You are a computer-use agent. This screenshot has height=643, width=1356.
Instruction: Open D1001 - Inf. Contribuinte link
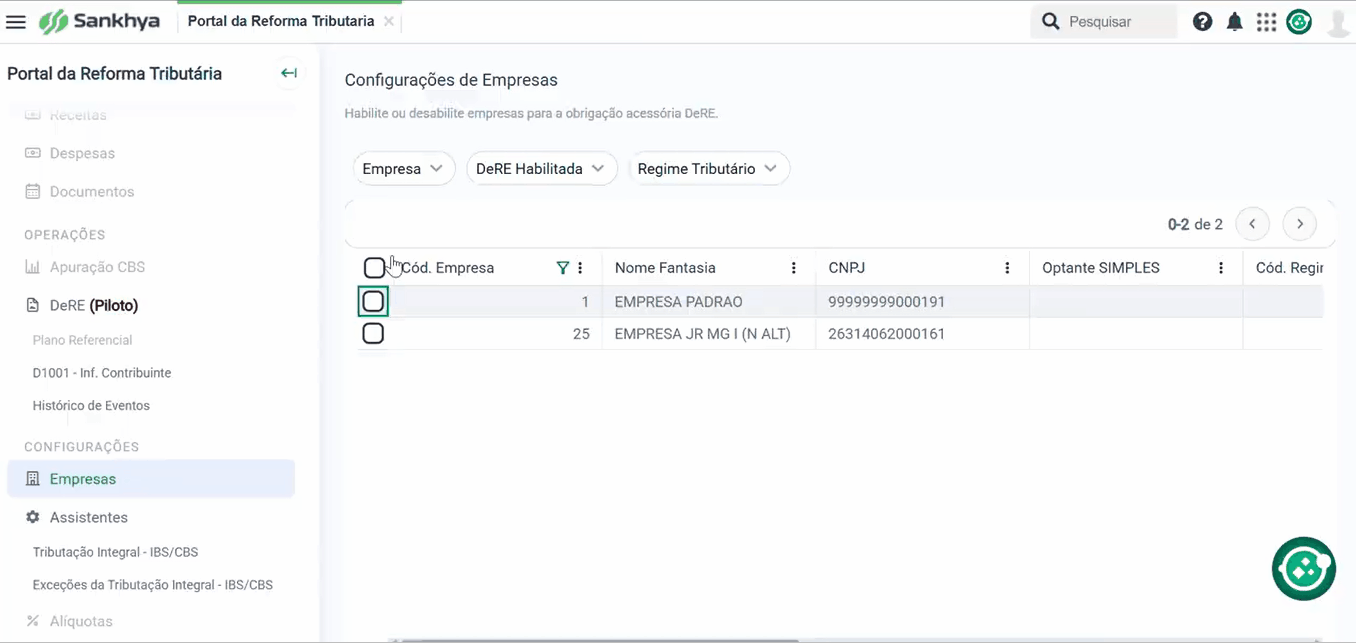102,373
